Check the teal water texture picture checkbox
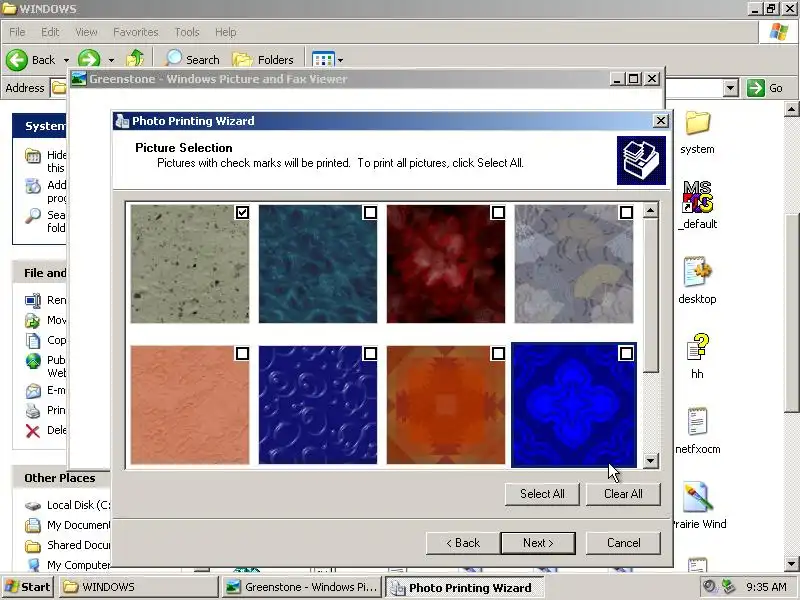Viewport: 800px width, 600px height. [x=370, y=212]
